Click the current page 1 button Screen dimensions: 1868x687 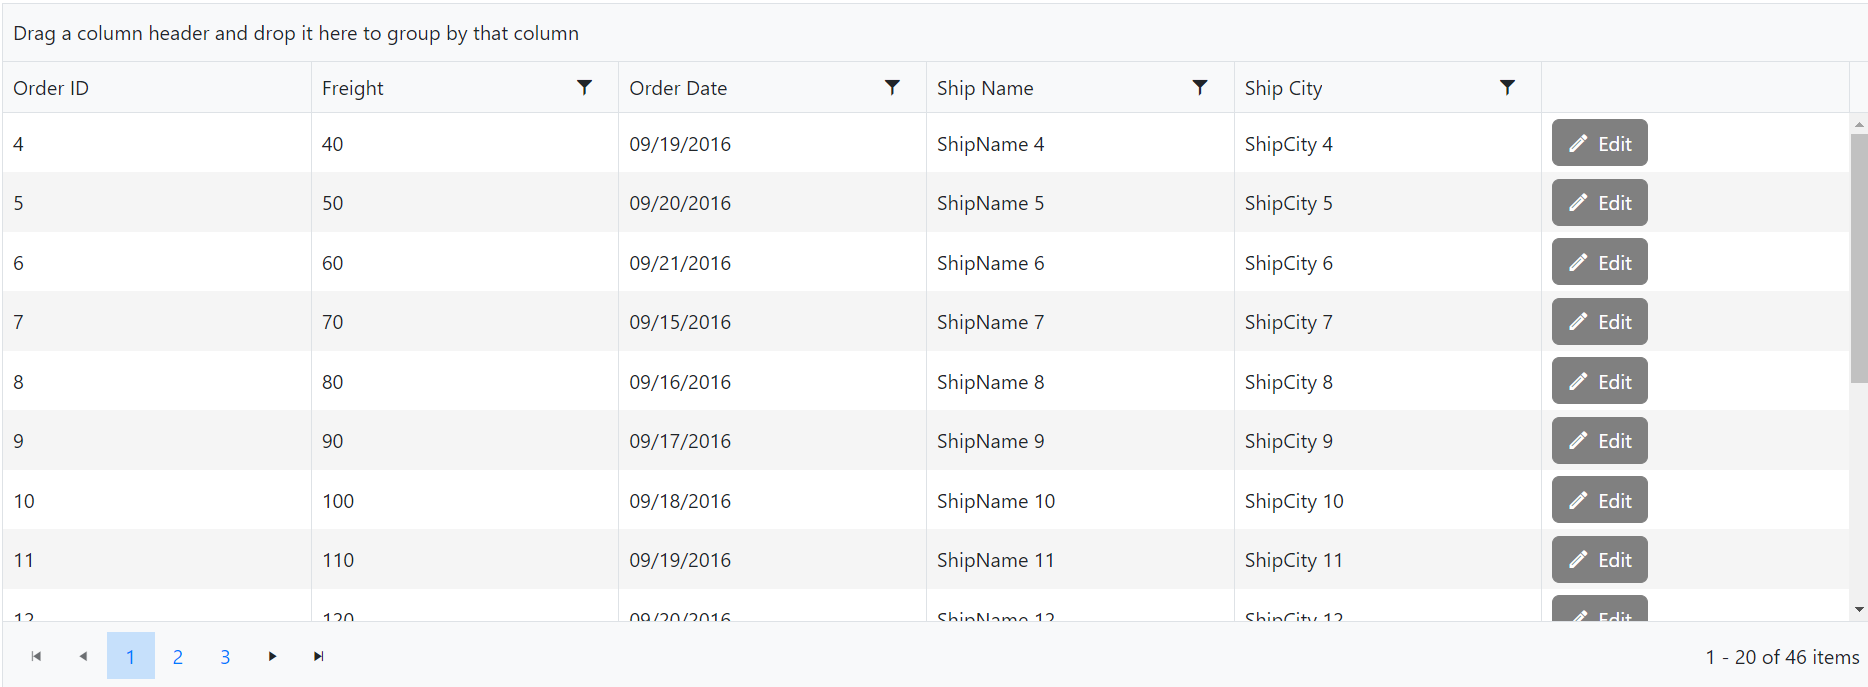130,656
